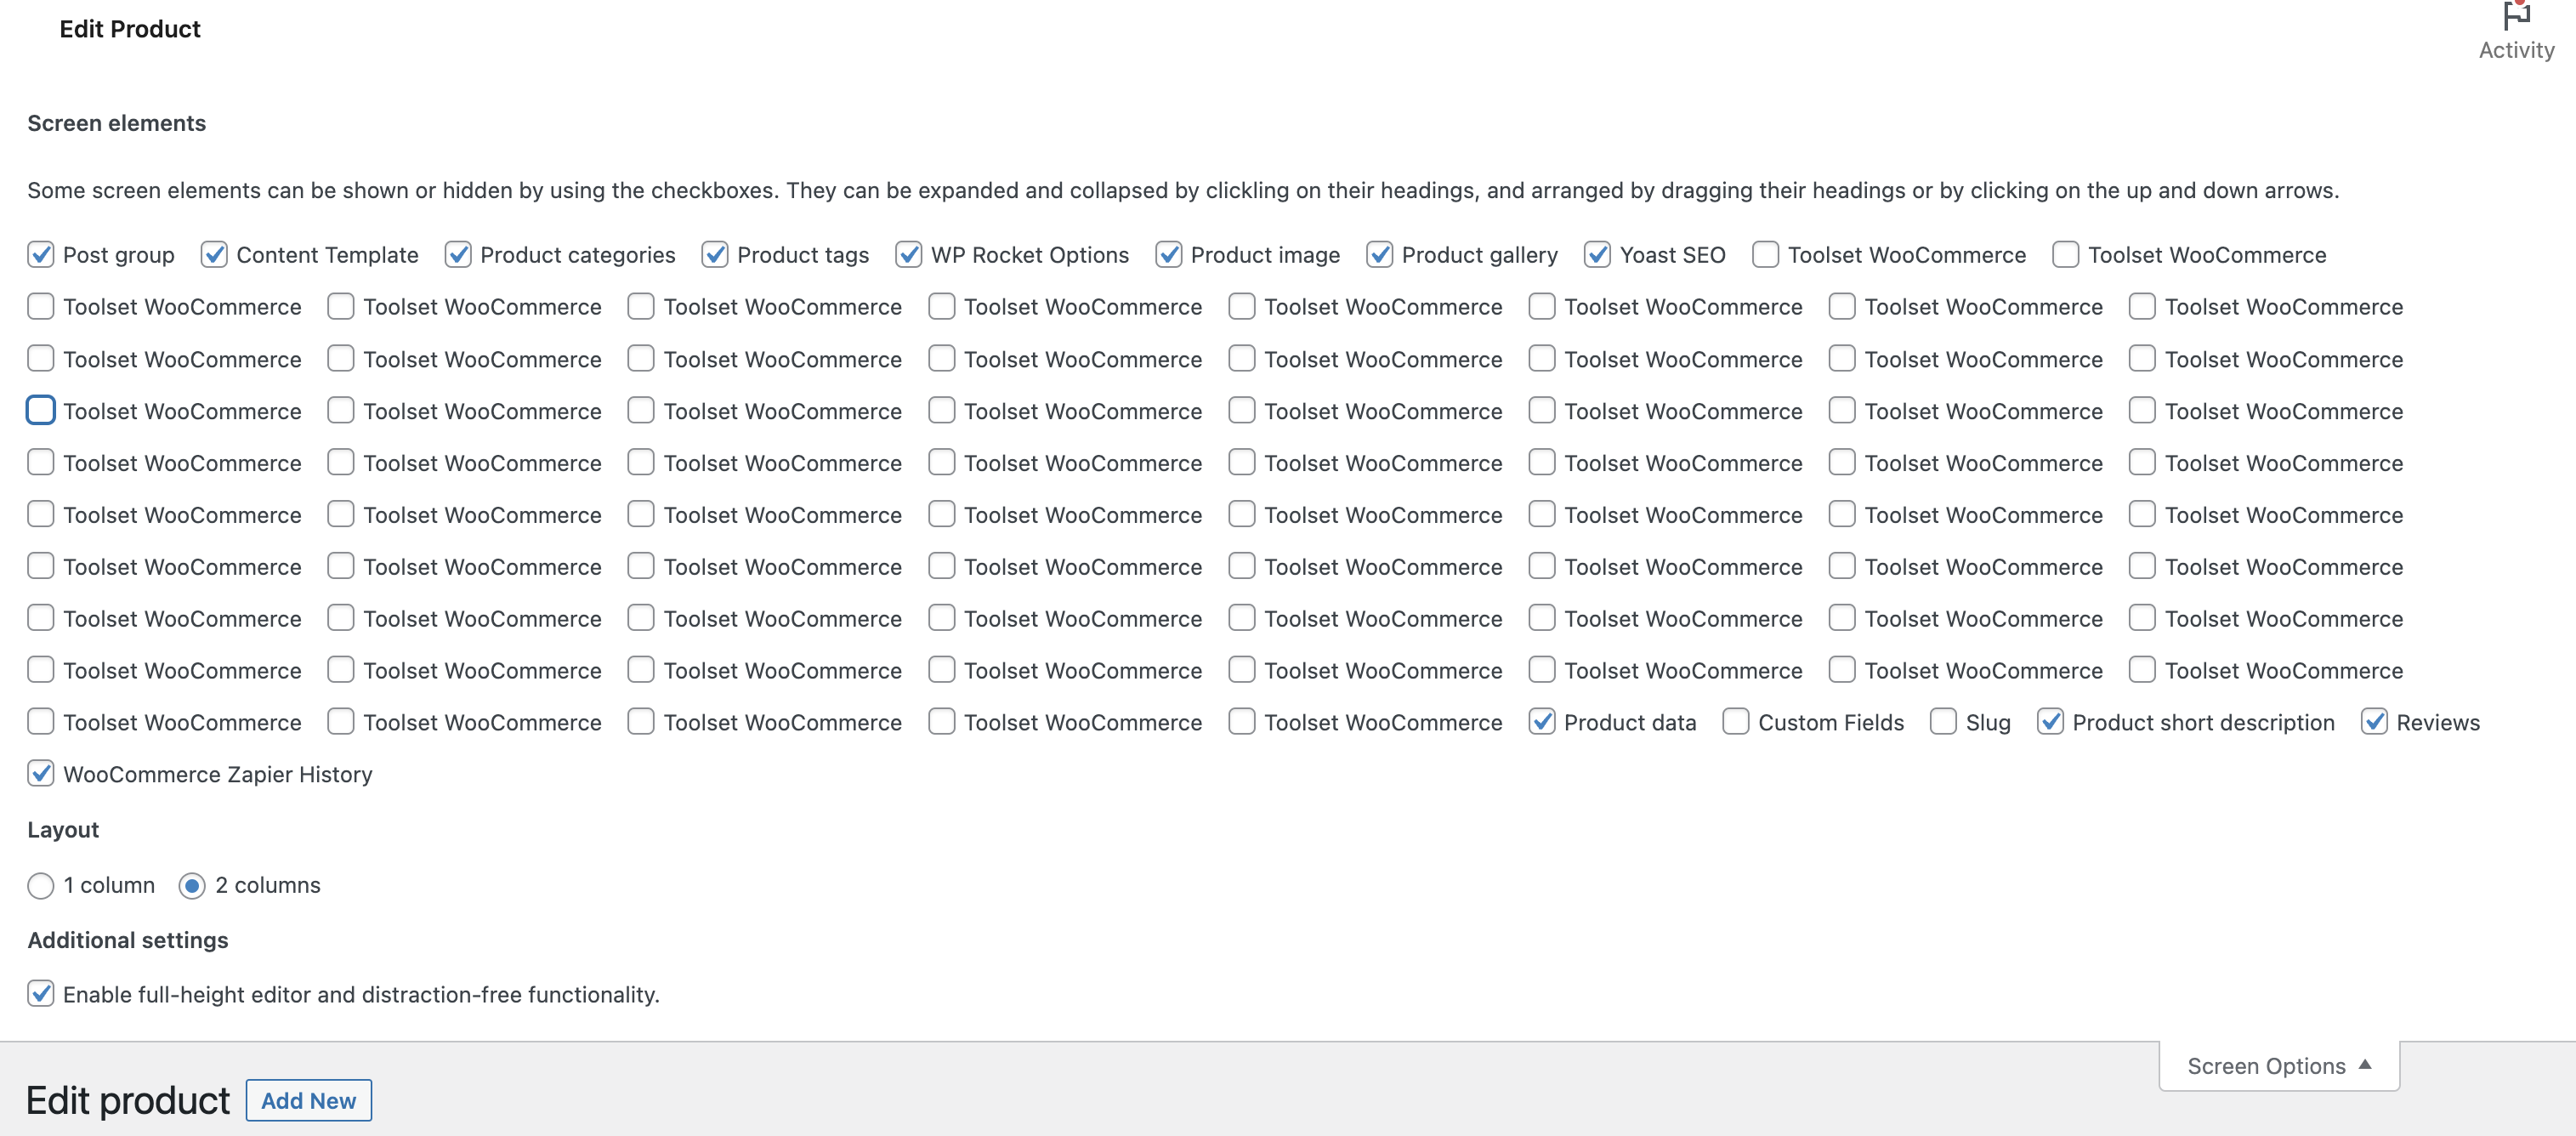This screenshot has height=1136, width=2576.
Task: Click the "Screen elements" heading
Action: 117,123
